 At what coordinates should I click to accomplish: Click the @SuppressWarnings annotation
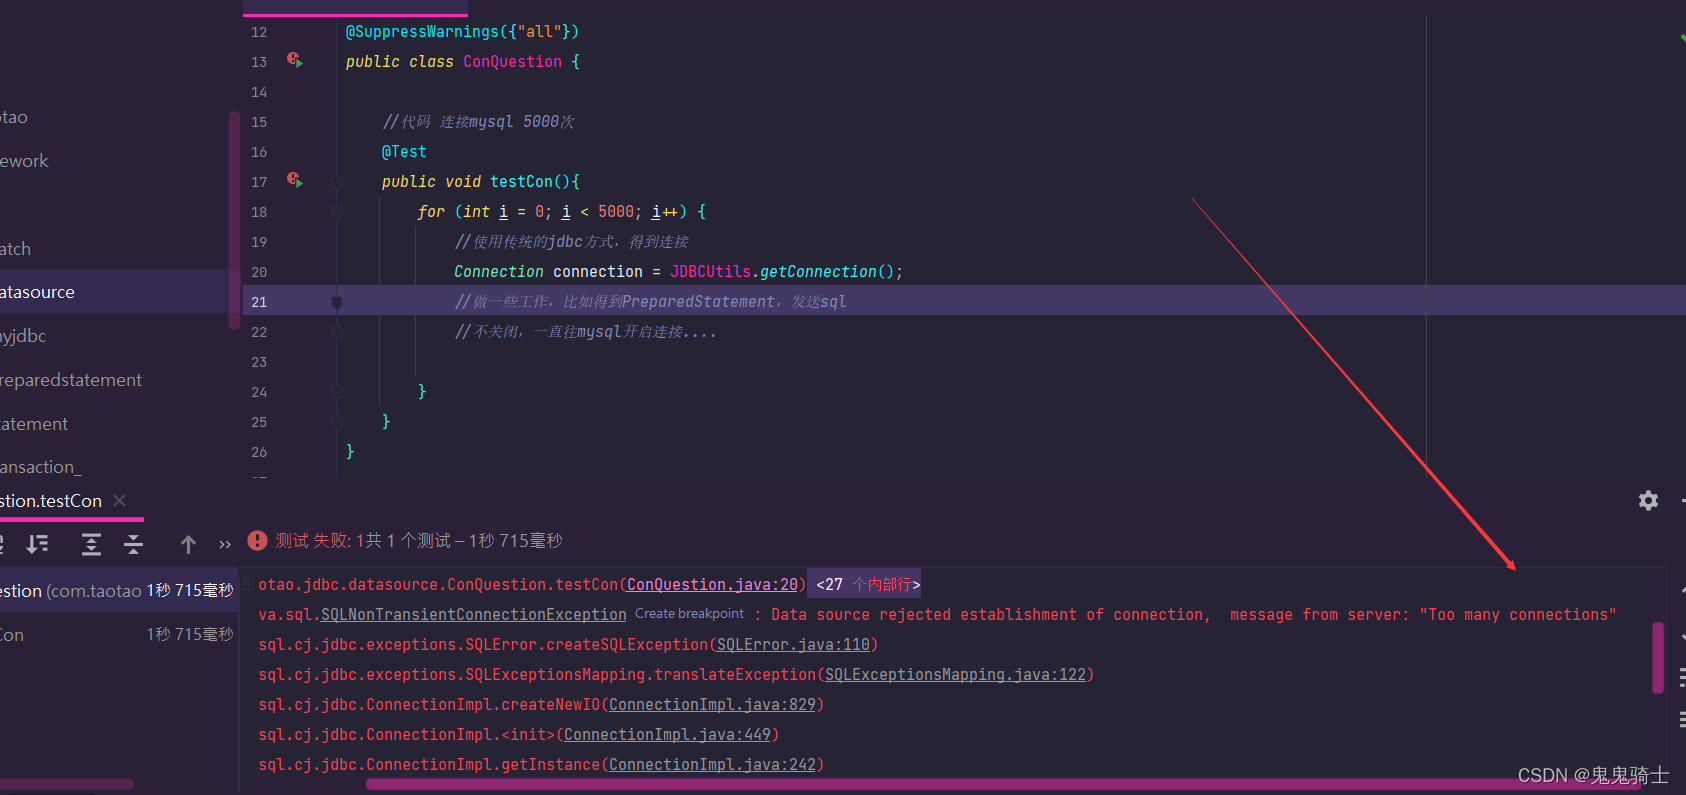click(422, 32)
